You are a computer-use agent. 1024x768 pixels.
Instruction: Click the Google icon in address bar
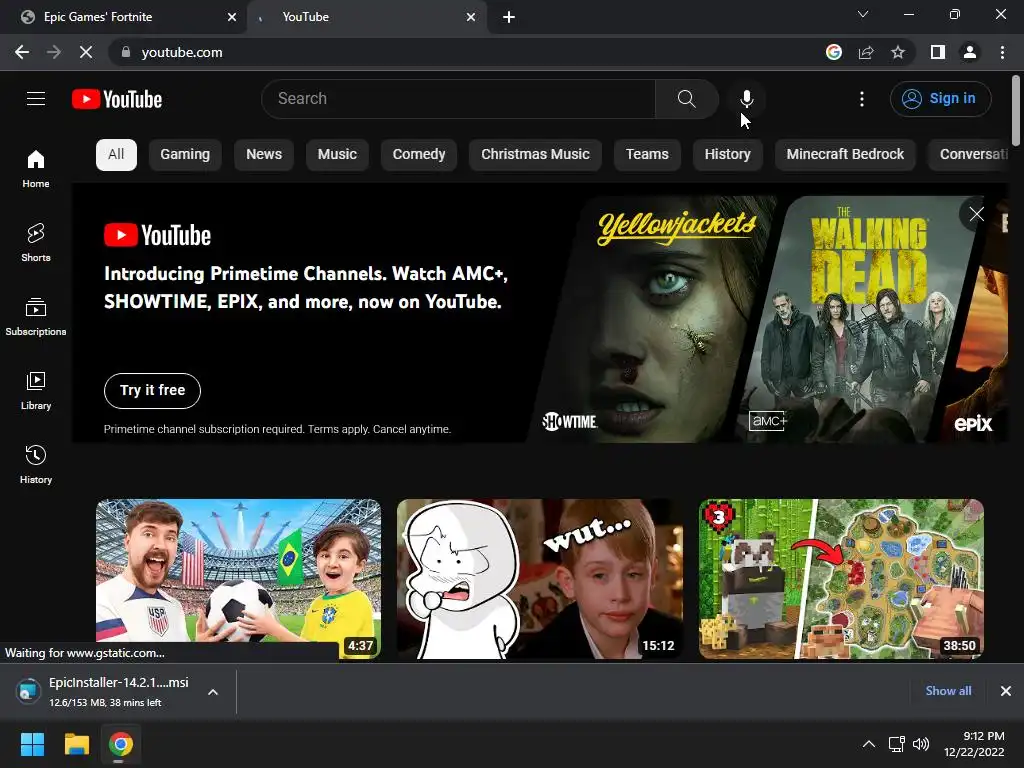[x=833, y=52]
